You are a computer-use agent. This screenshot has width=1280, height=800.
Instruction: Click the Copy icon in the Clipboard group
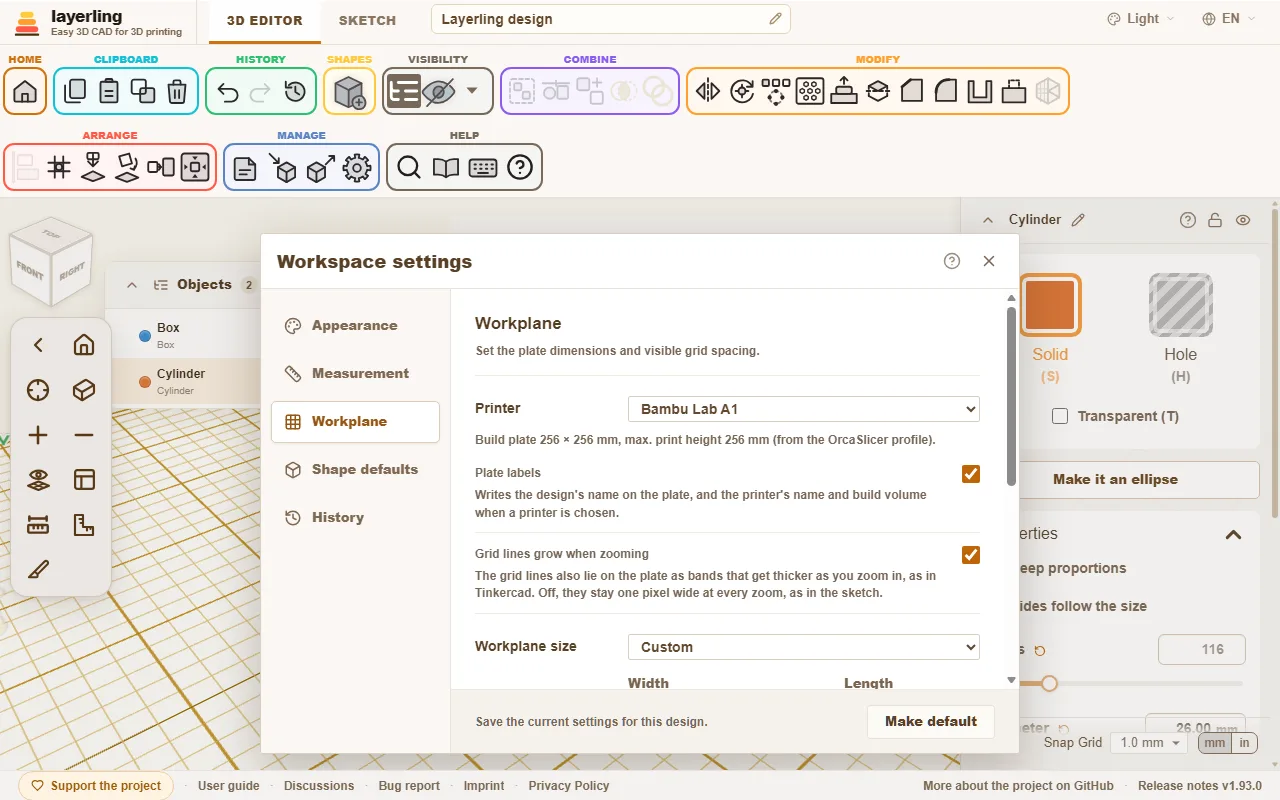[75, 92]
